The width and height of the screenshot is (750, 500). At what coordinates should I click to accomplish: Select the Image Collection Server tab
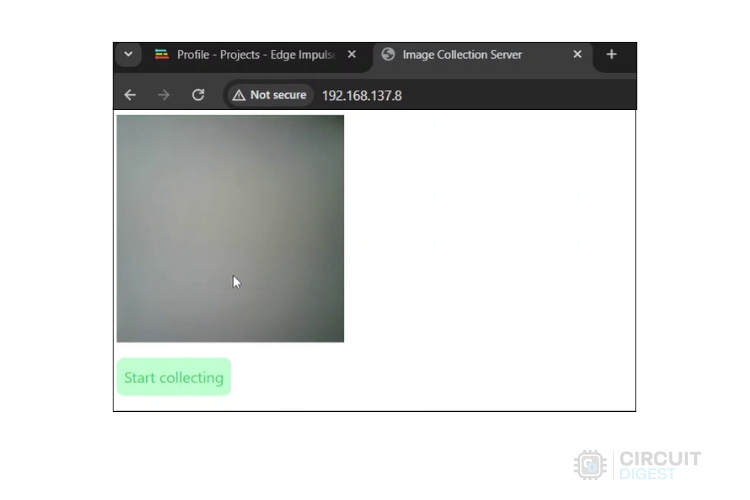[482, 55]
